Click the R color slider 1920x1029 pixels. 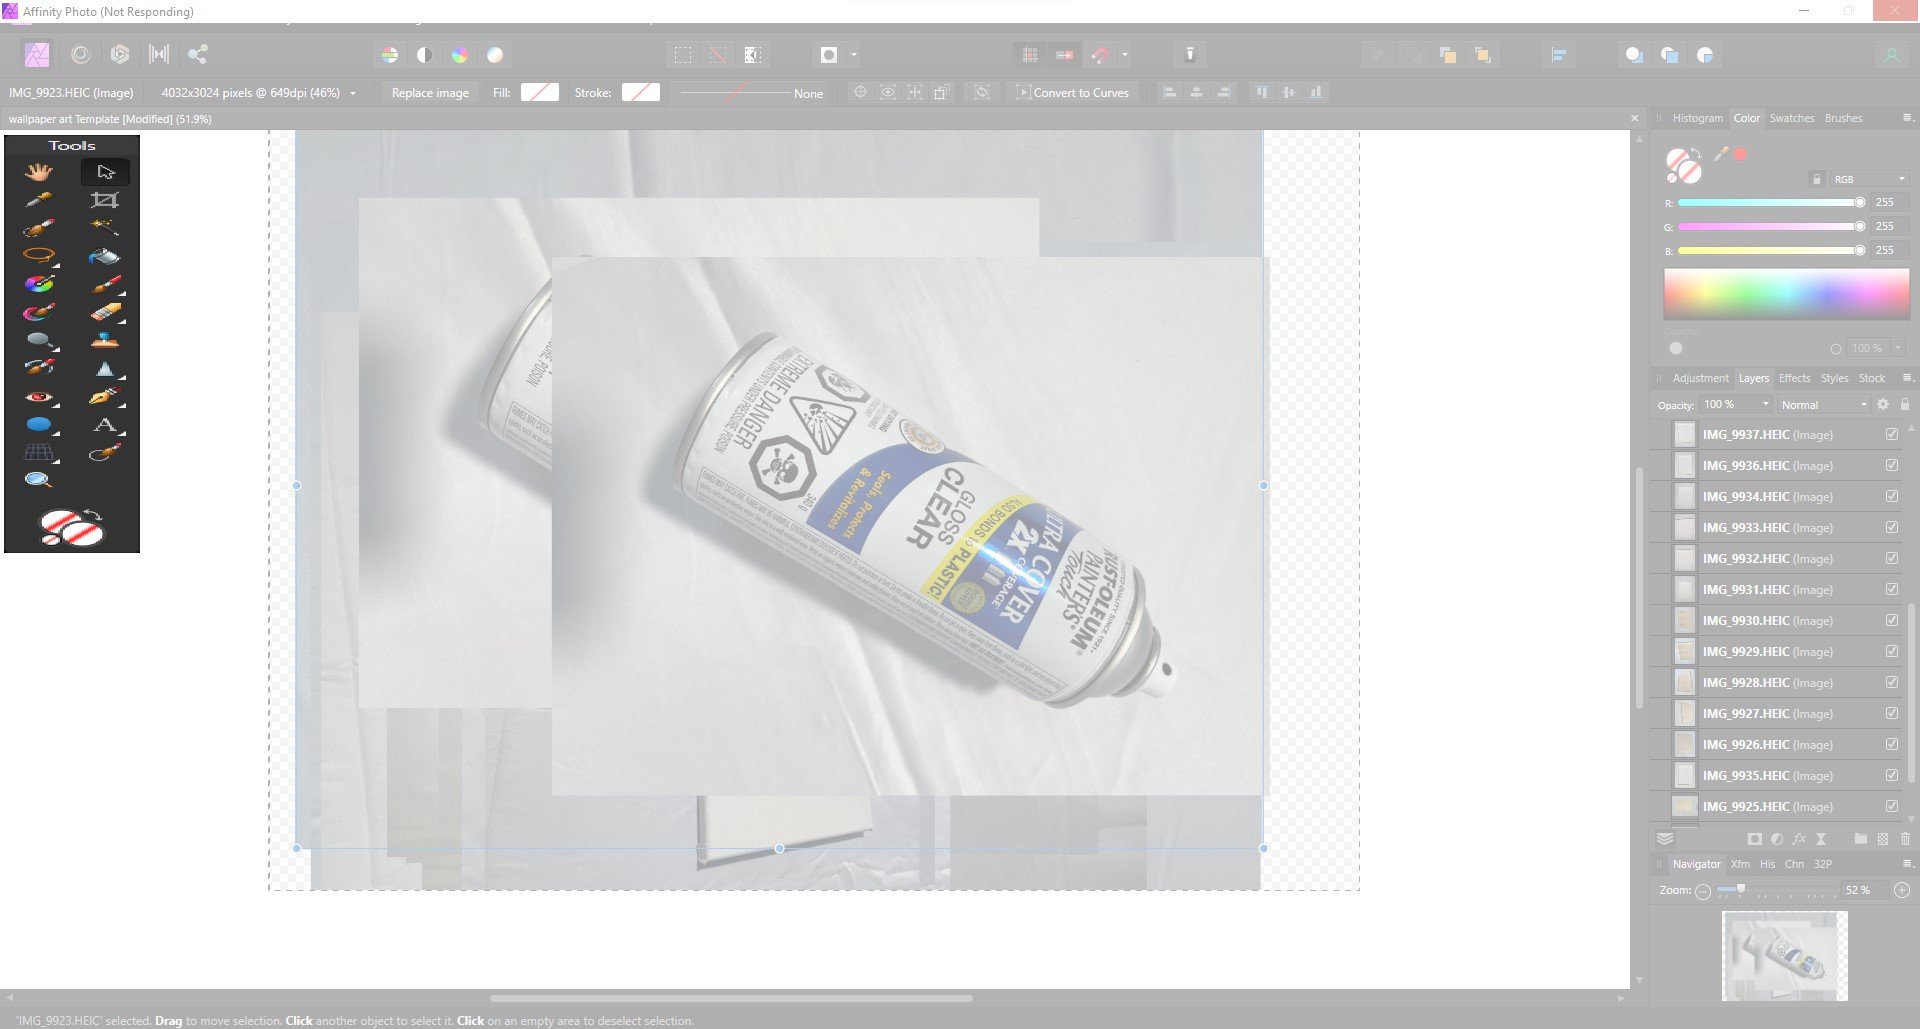[x=1770, y=202]
